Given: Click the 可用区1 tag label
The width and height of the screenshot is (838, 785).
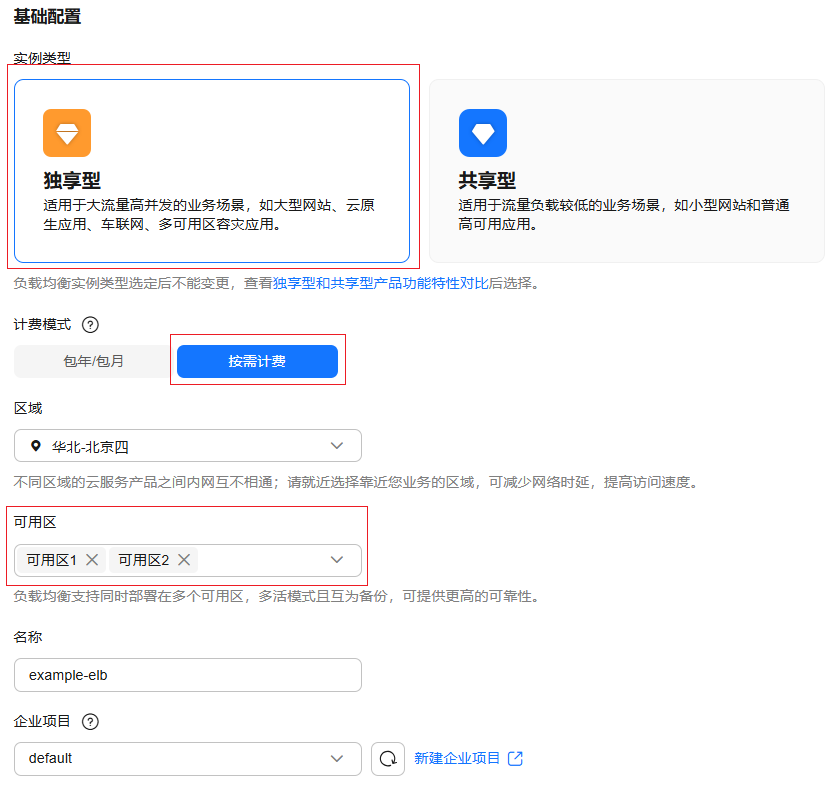Looking at the screenshot, I should (x=52, y=560).
